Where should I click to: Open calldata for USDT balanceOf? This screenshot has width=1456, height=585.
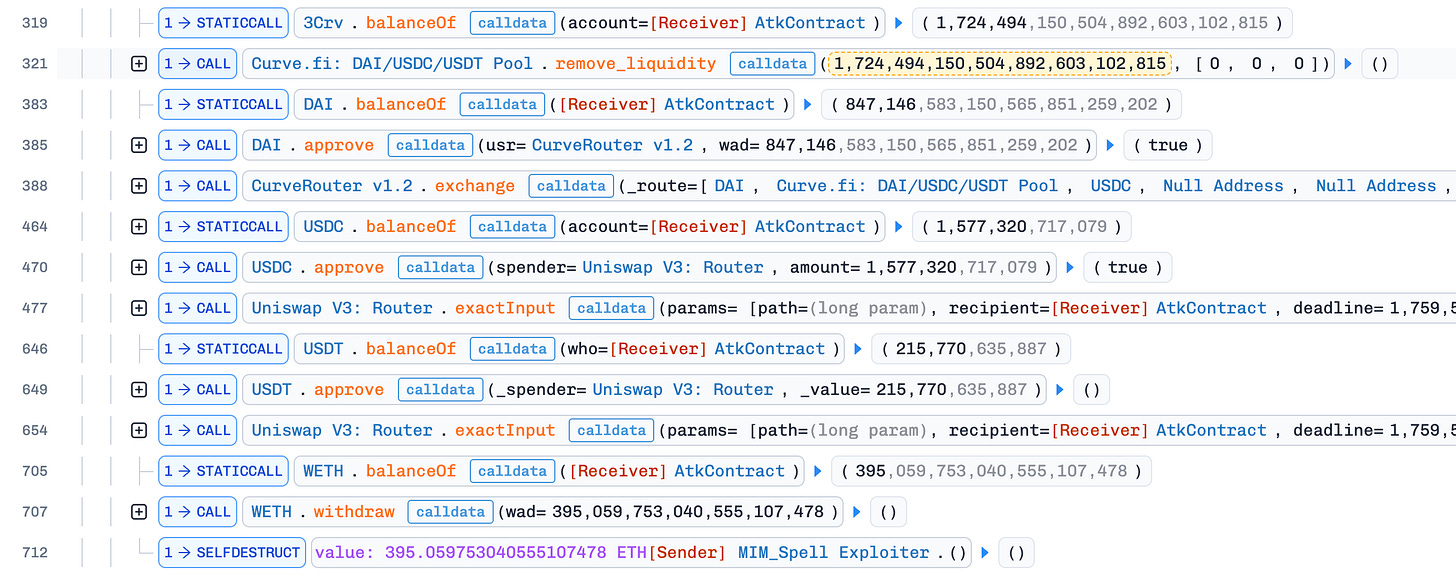click(x=512, y=349)
